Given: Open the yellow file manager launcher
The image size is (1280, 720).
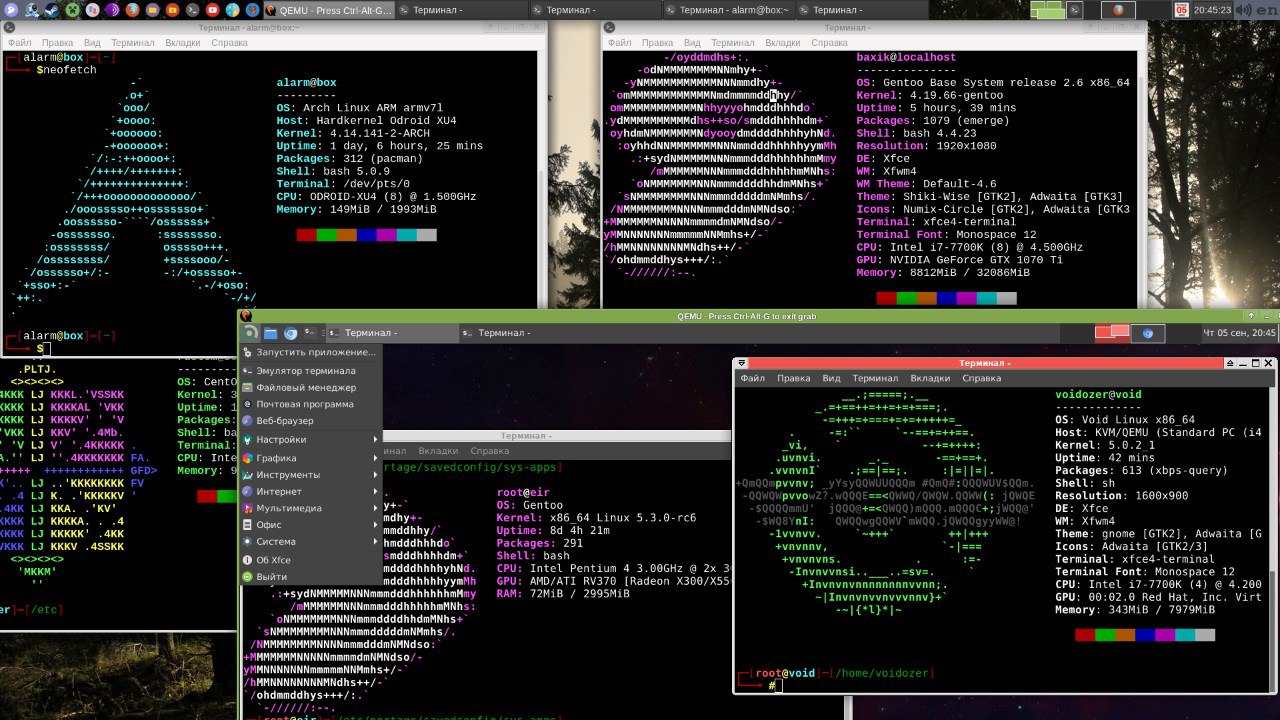Looking at the screenshot, I should [152, 10].
